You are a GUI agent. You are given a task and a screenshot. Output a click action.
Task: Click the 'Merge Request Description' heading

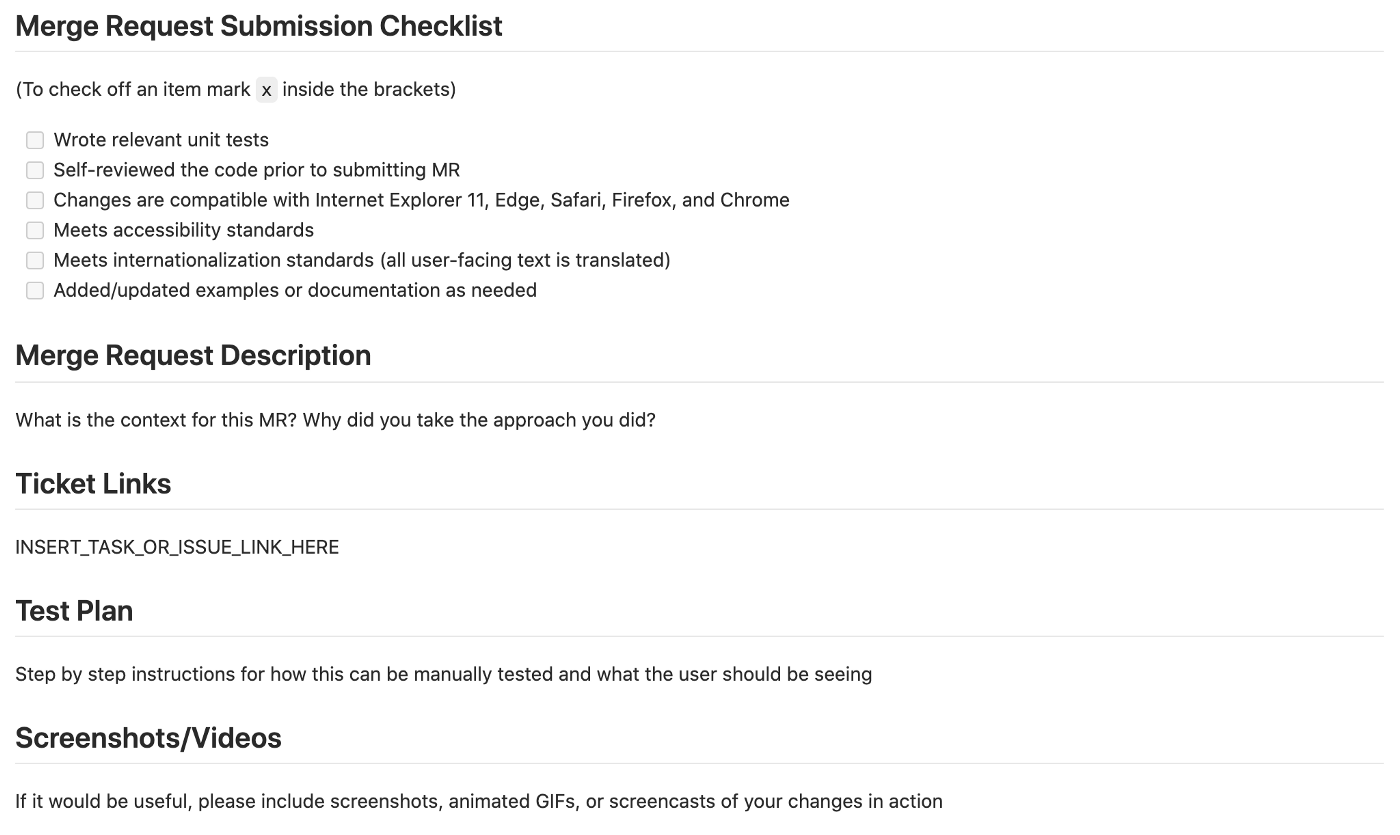[x=193, y=356]
